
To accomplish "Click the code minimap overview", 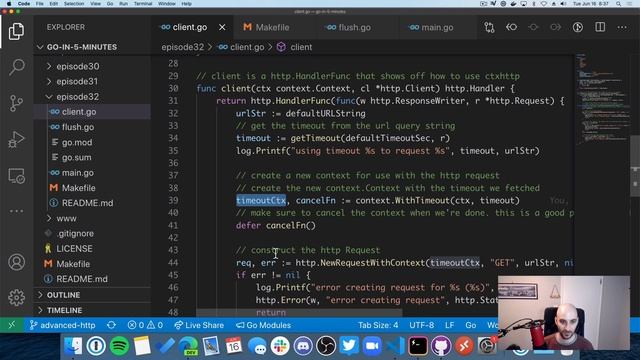I will [602, 98].
